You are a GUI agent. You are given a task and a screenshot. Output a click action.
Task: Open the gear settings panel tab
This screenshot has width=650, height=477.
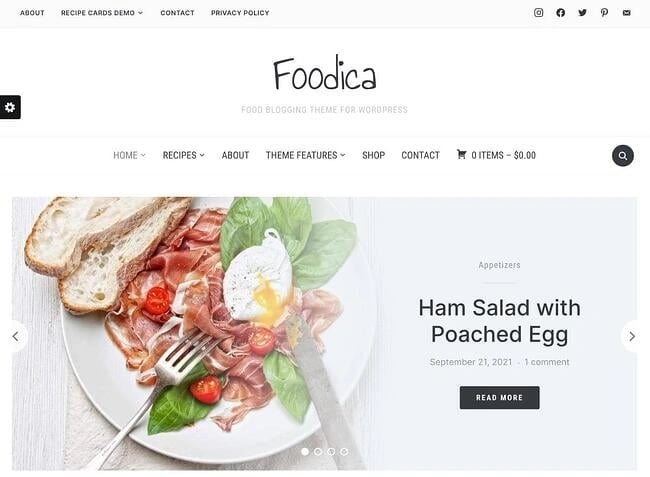point(10,107)
